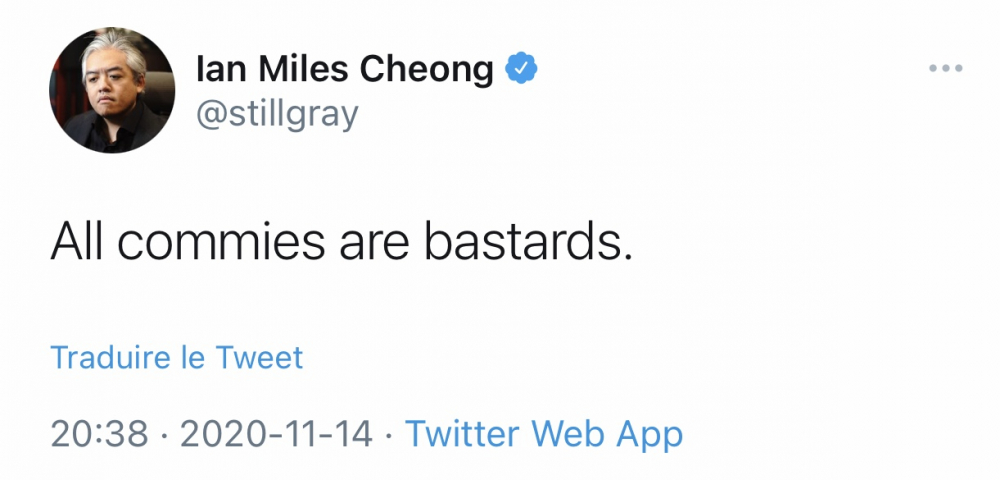Image resolution: width=1000 pixels, height=480 pixels.
Task: Click the display name Ian Miles Cheong
Action: point(345,69)
